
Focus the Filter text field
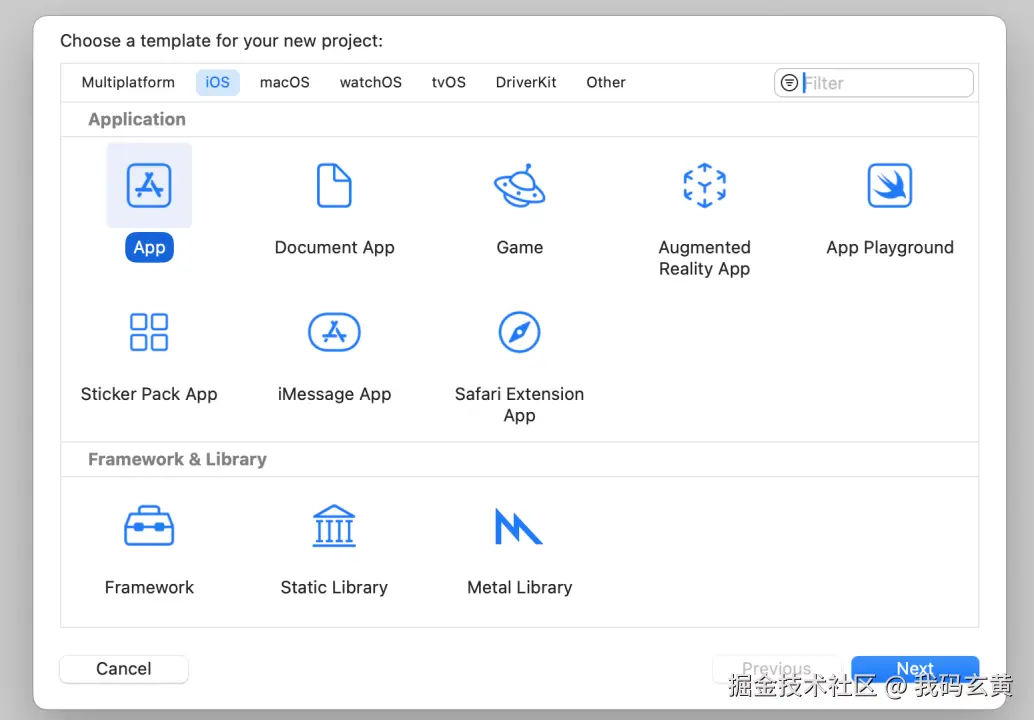(x=874, y=82)
